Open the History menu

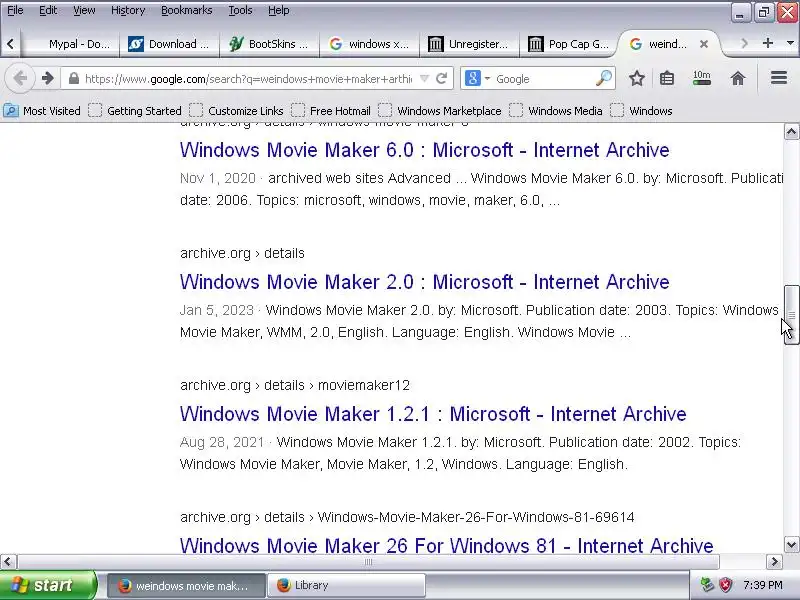tap(128, 10)
